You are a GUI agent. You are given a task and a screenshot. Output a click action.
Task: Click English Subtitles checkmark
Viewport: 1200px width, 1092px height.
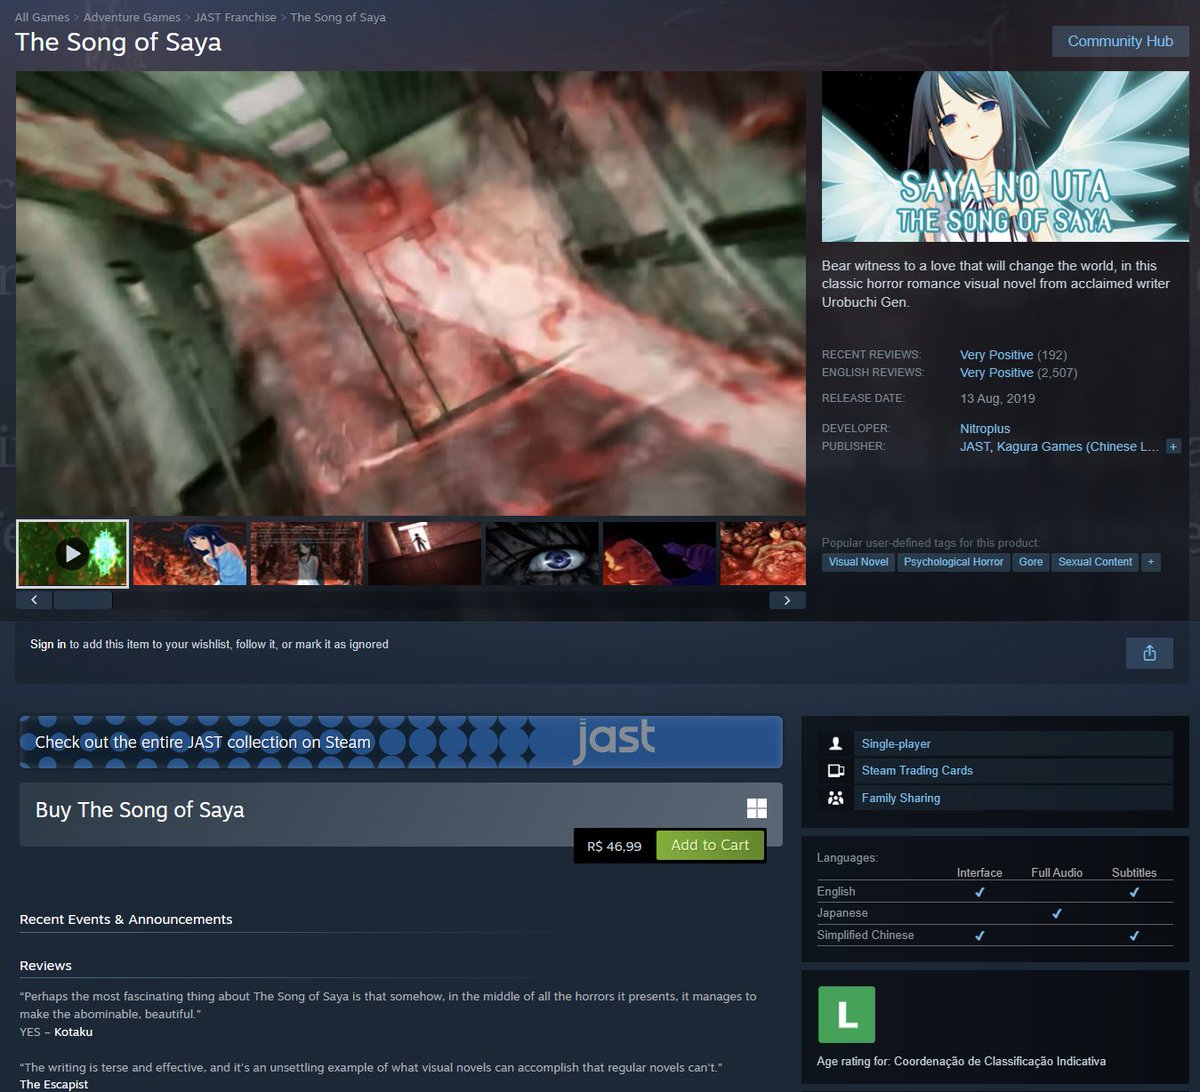pos(1134,892)
